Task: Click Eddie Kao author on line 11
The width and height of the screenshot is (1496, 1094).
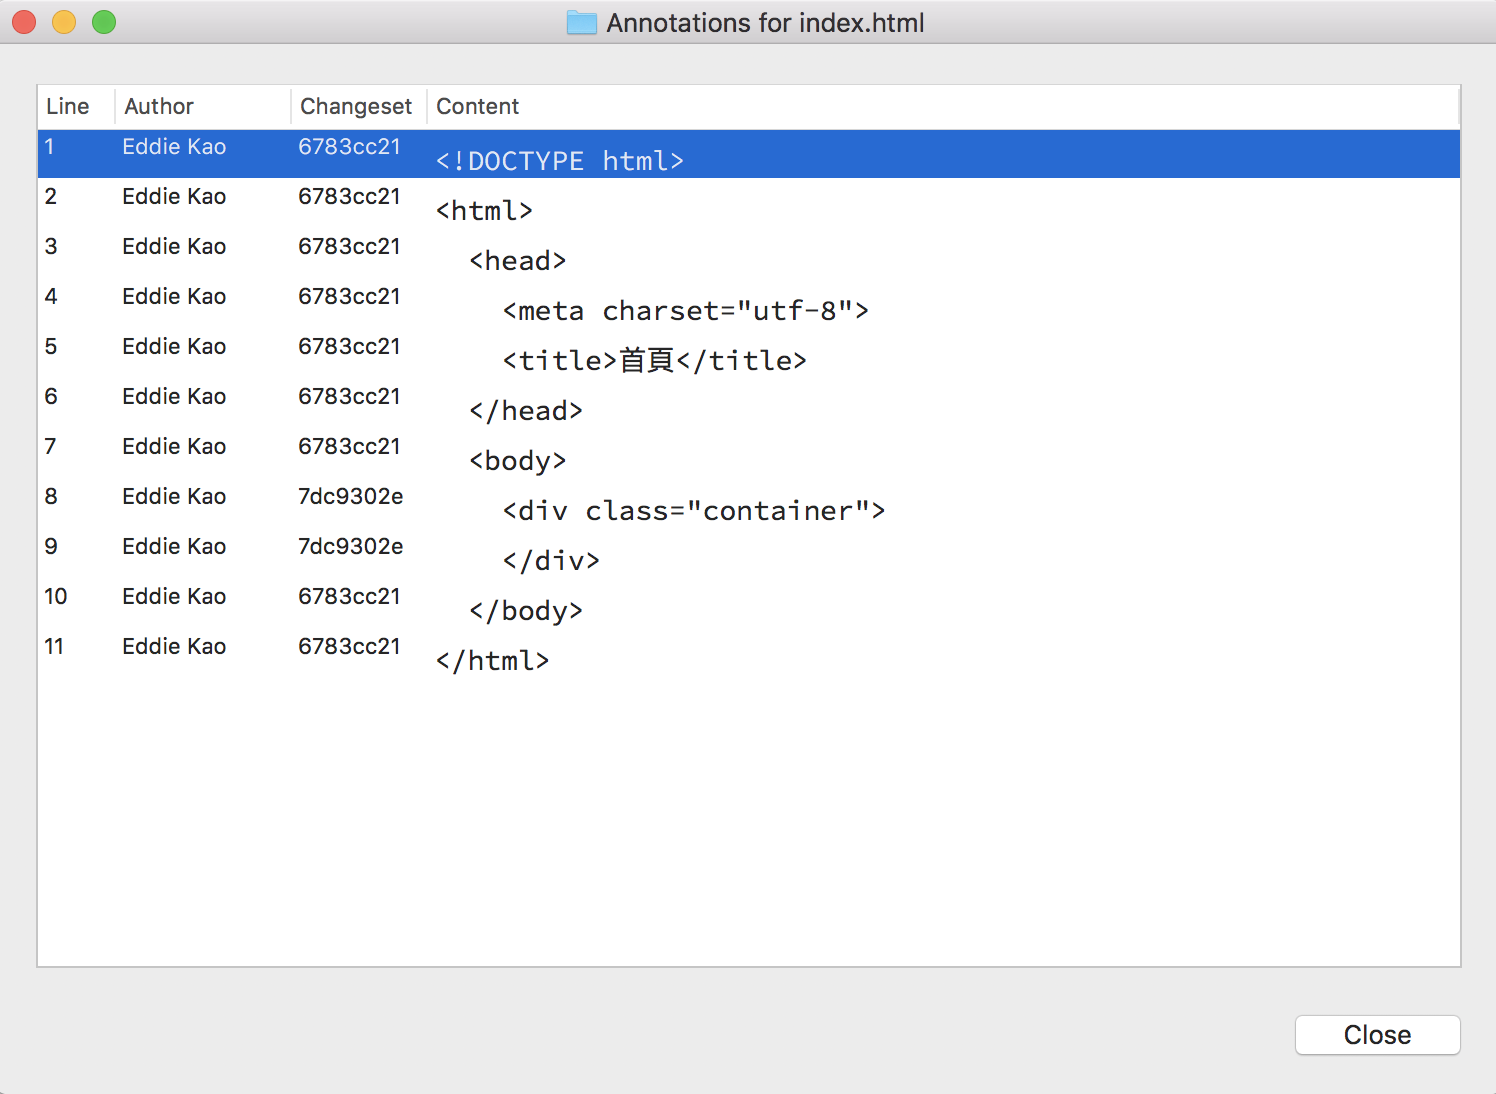Action: tap(174, 646)
